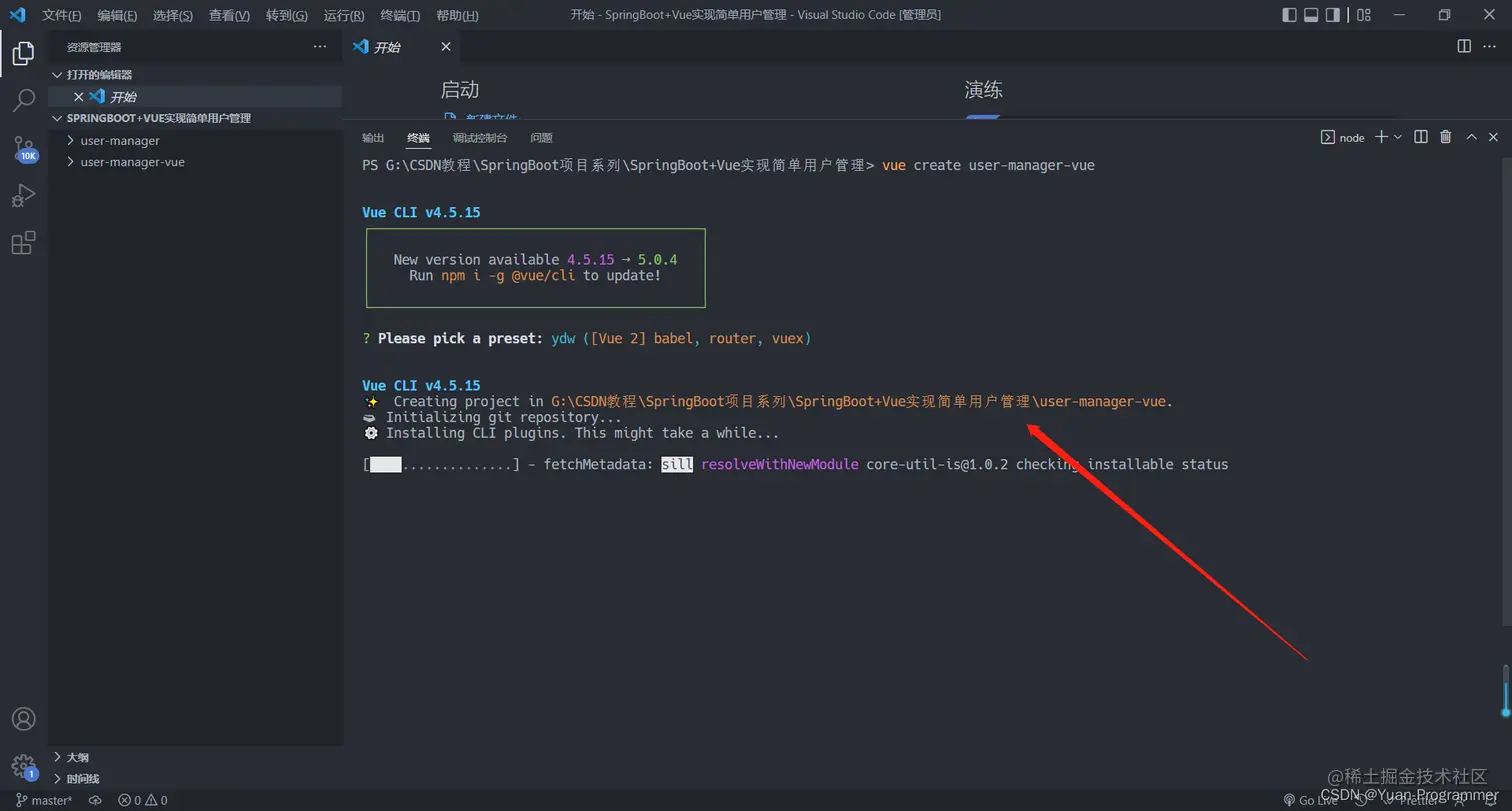The height and width of the screenshot is (811, 1512).
Task: Open the Run and Debug view
Action: tap(23, 195)
